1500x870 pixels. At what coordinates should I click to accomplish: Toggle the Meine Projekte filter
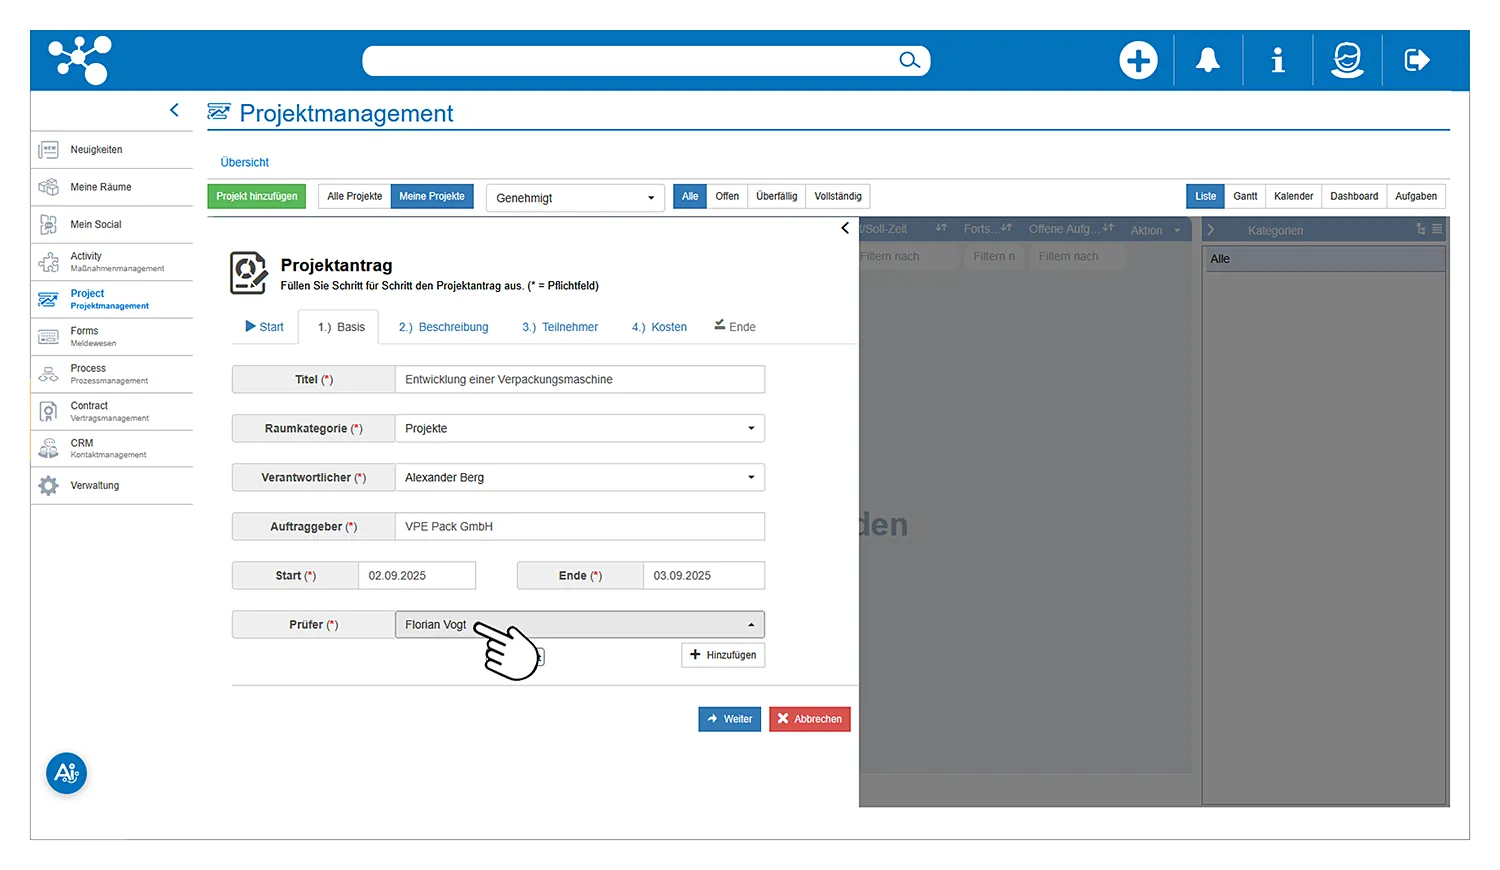(431, 197)
